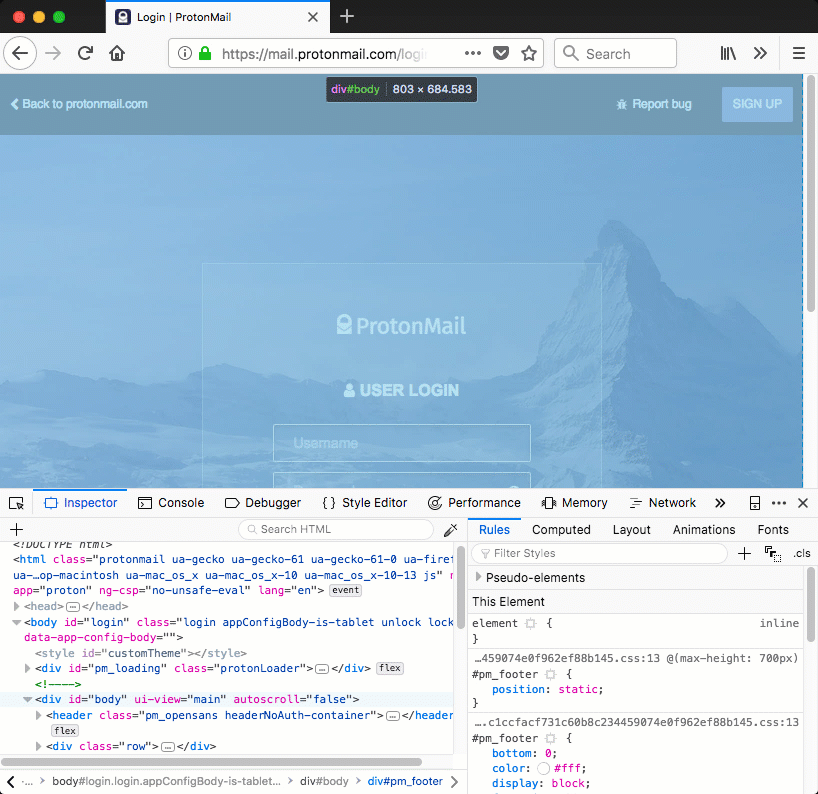This screenshot has width=818, height=794.
Task: Click the Username input field
Action: (402, 443)
